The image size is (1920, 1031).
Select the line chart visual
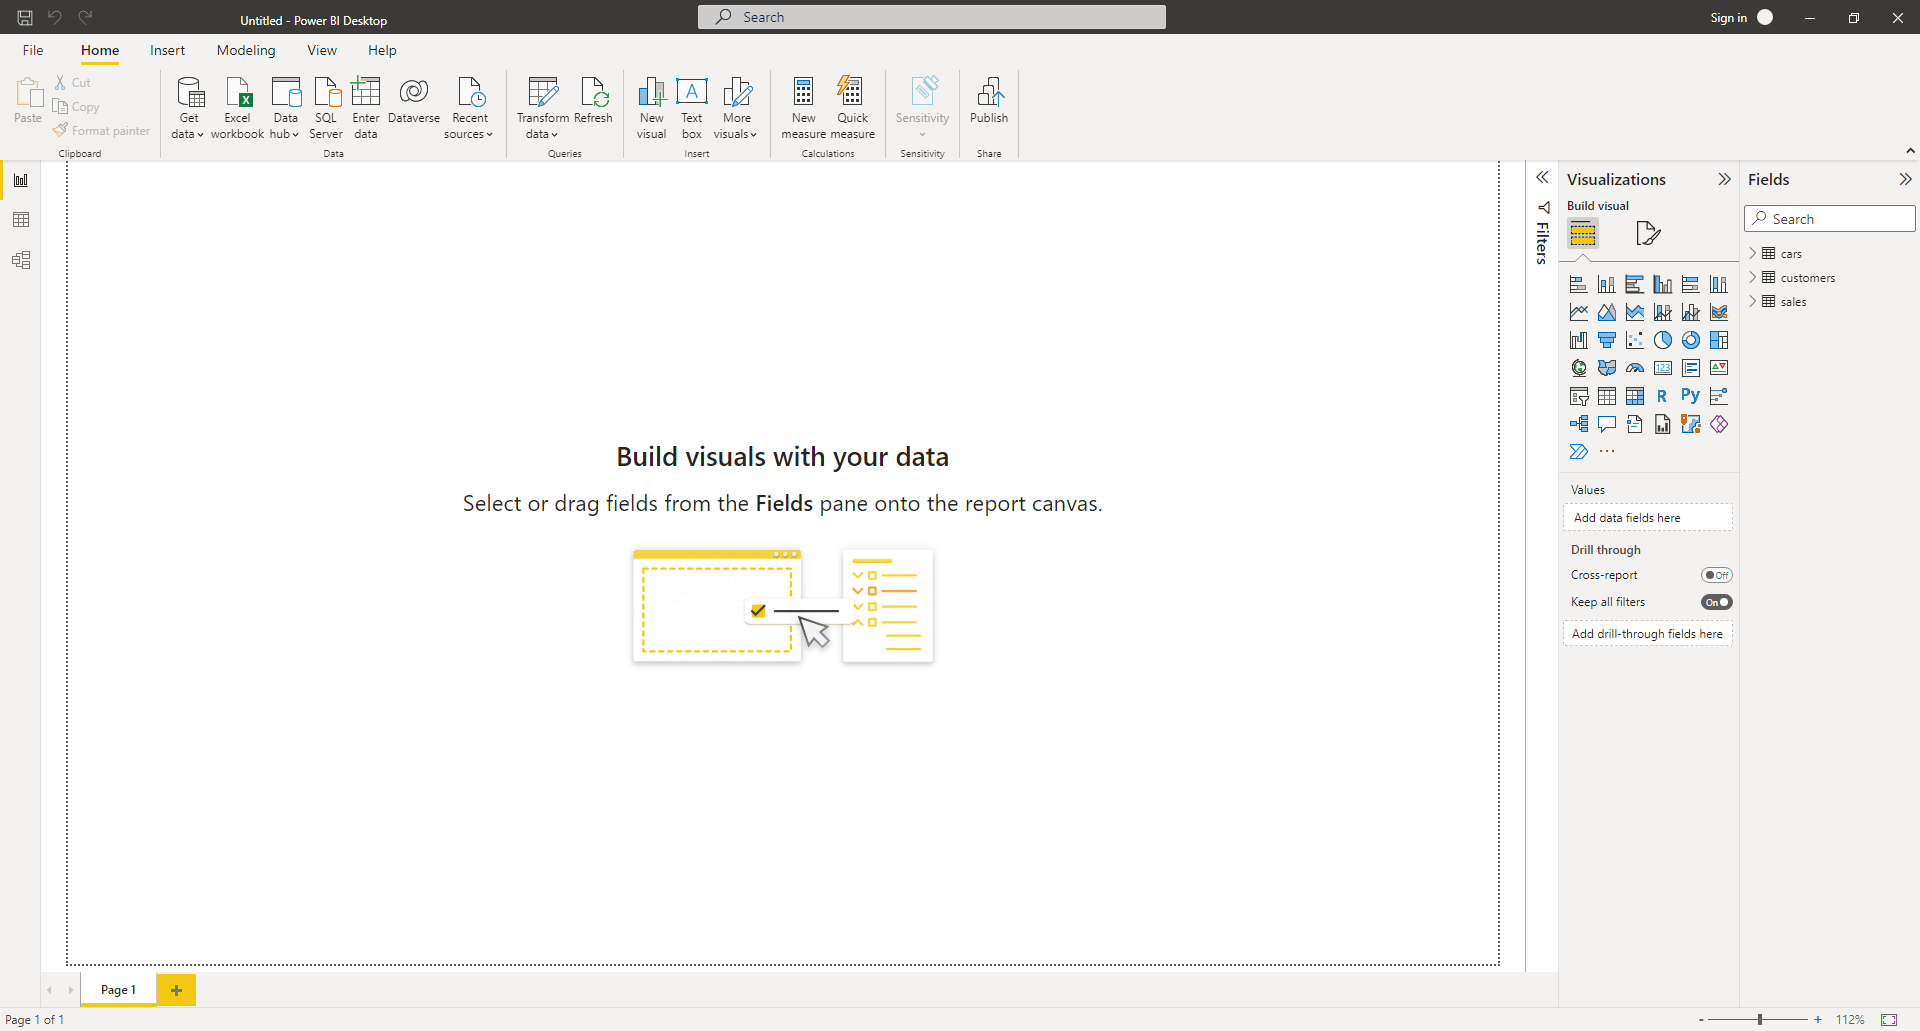click(x=1579, y=312)
